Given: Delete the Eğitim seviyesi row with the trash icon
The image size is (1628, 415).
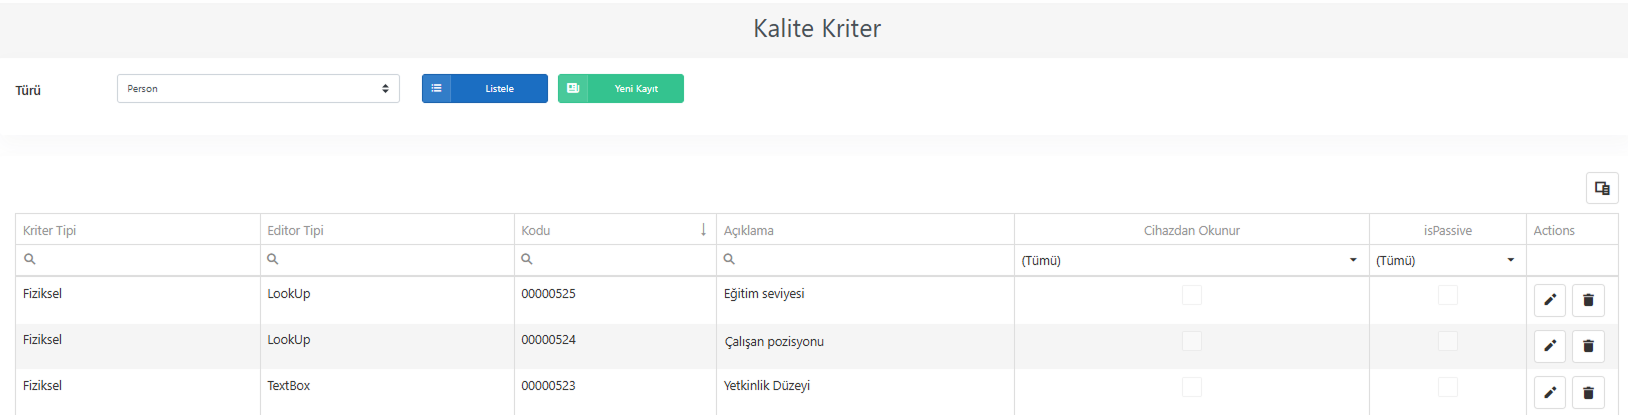Looking at the screenshot, I should click(1588, 300).
